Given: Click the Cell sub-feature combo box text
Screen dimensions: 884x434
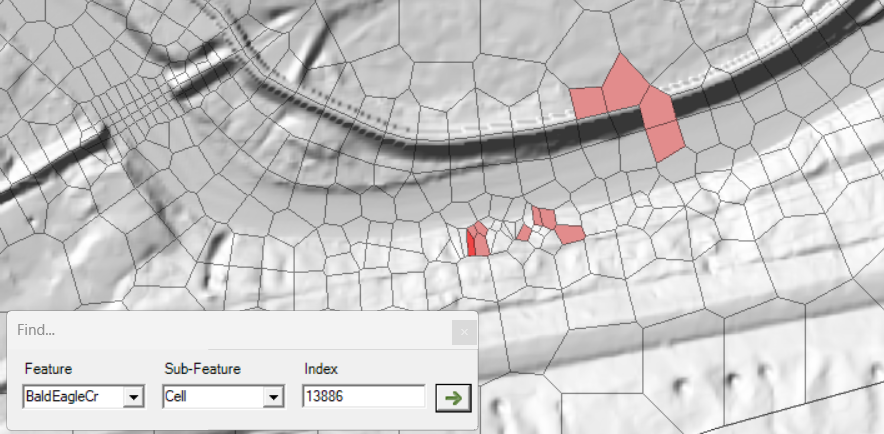Looking at the screenshot, I should tap(210, 398).
